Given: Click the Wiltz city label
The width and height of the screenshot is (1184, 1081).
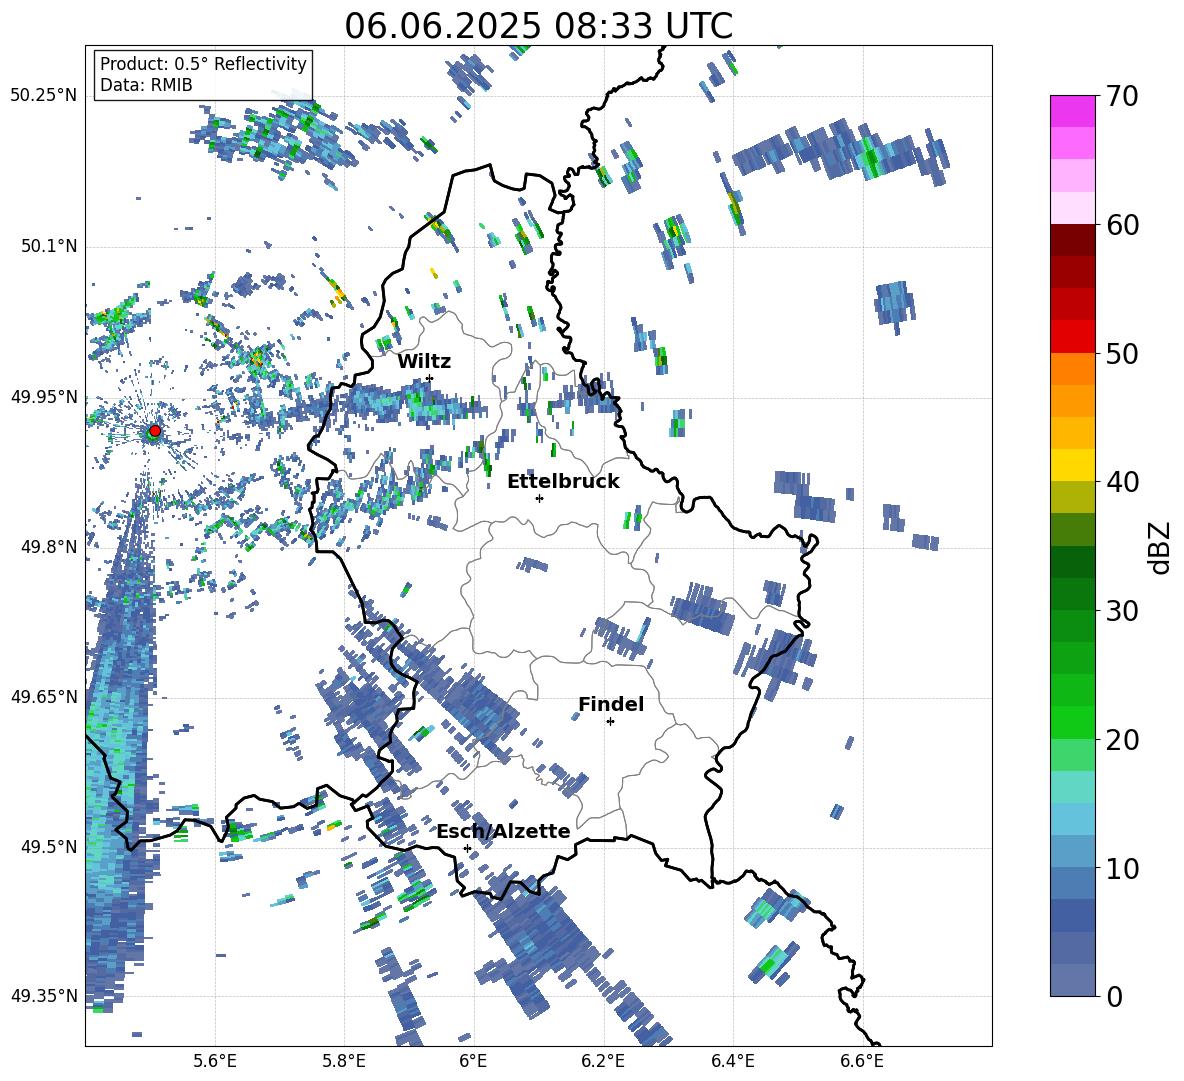Looking at the screenshot, I should click(424, 362).
